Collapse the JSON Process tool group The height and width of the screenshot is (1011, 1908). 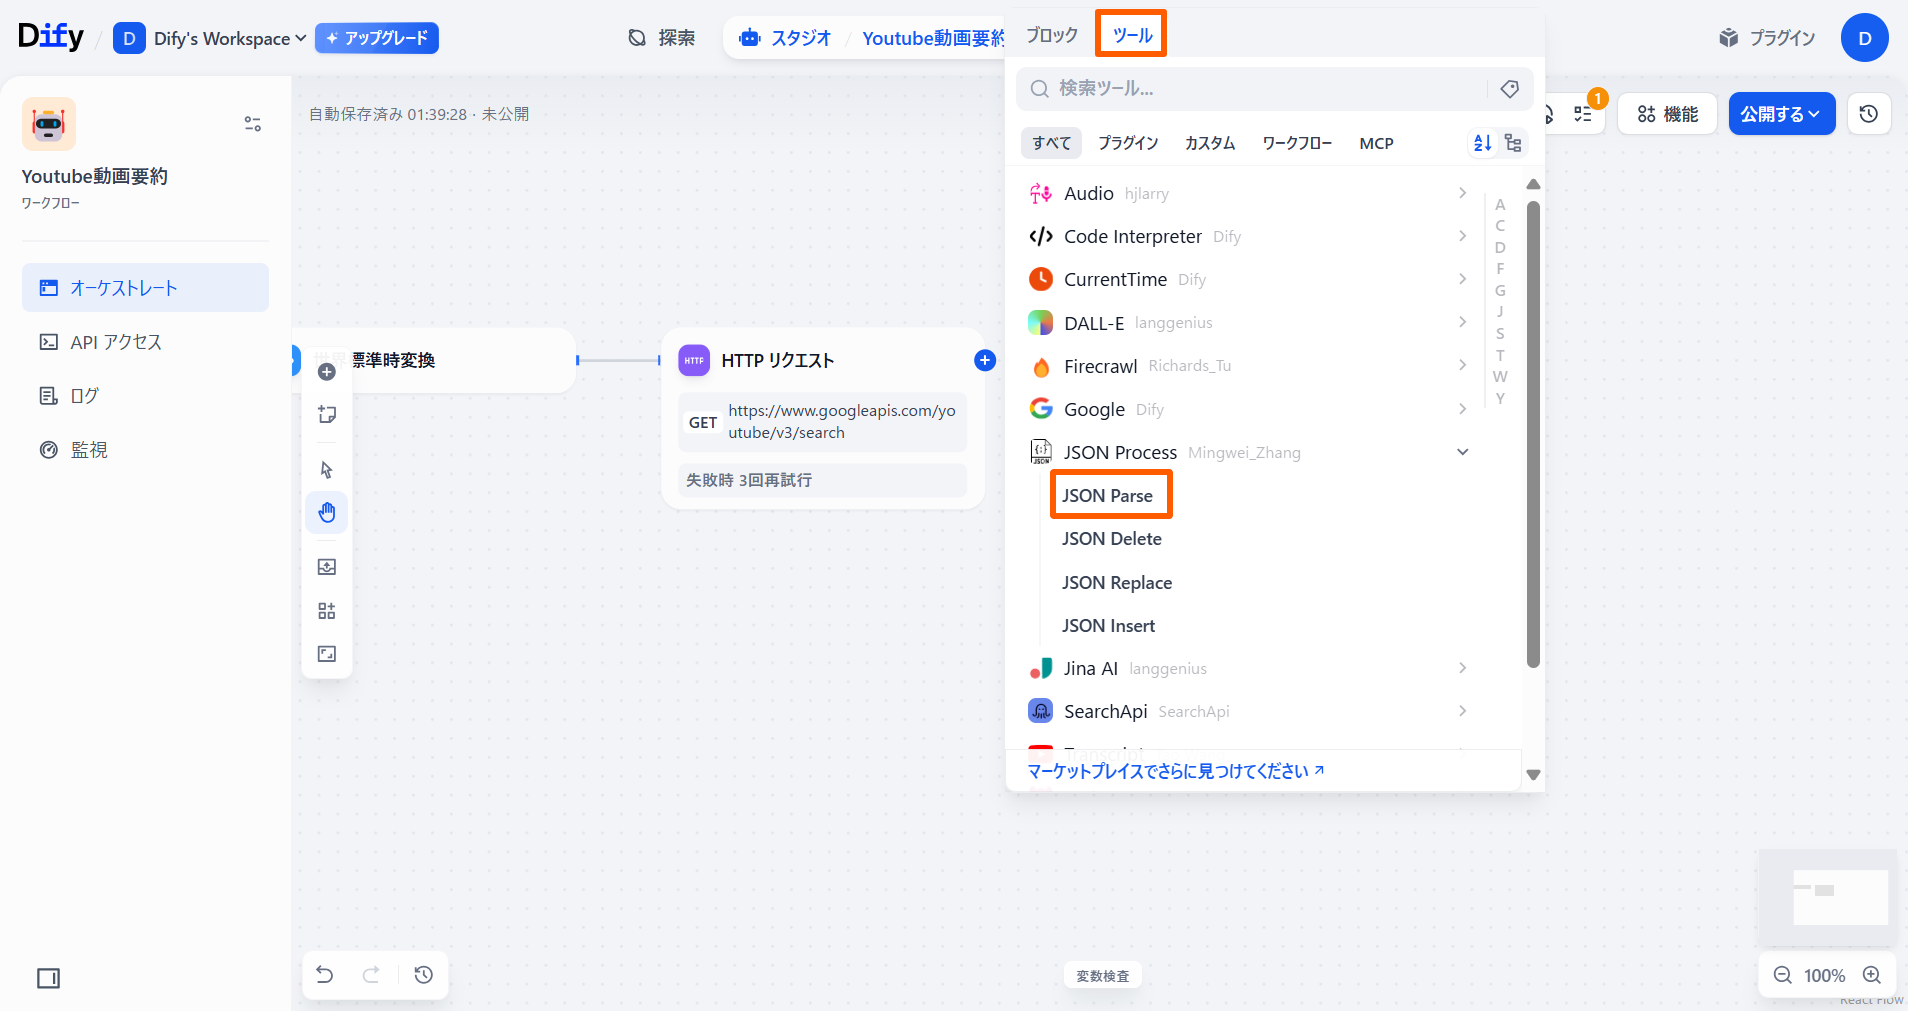coord(1462,452)
